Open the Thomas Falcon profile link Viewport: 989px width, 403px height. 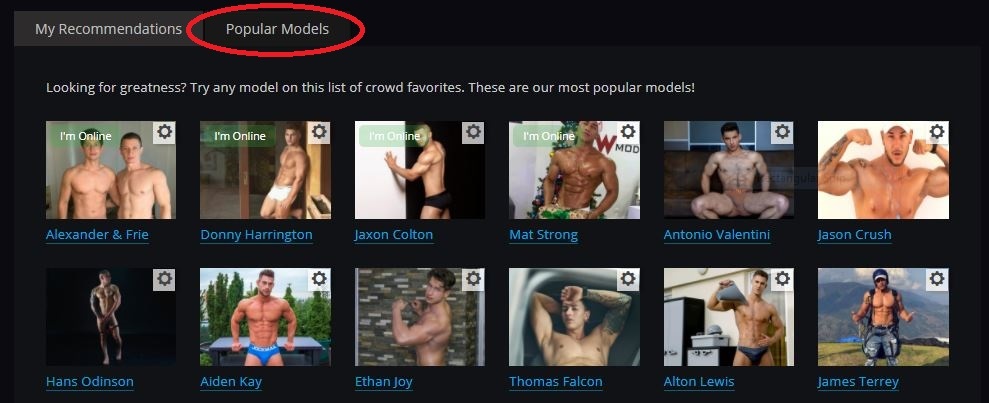click(556, 382)
